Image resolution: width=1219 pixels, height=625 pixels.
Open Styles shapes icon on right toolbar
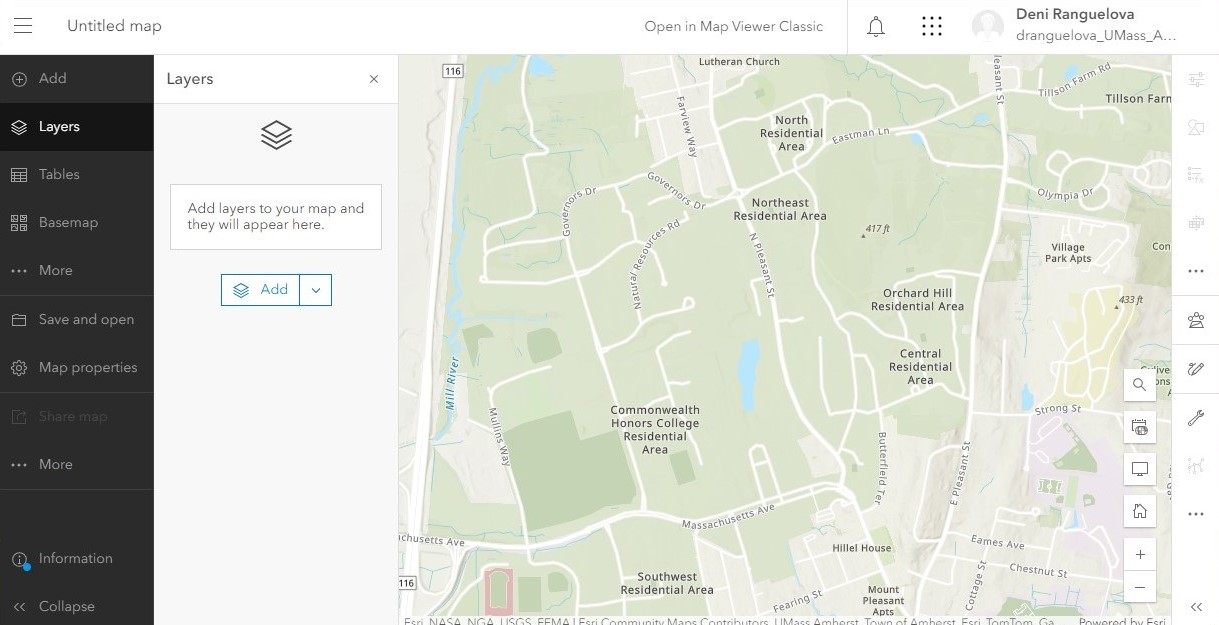coord(1195,127)
